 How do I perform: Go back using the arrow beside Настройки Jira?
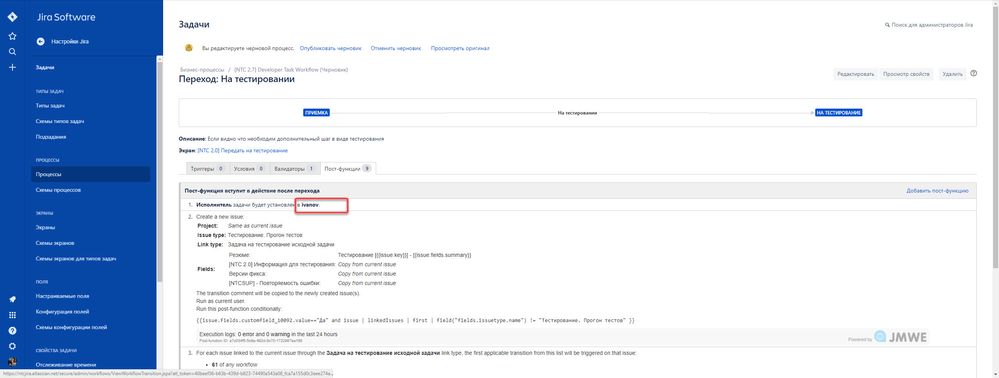(x=41, y=41)
